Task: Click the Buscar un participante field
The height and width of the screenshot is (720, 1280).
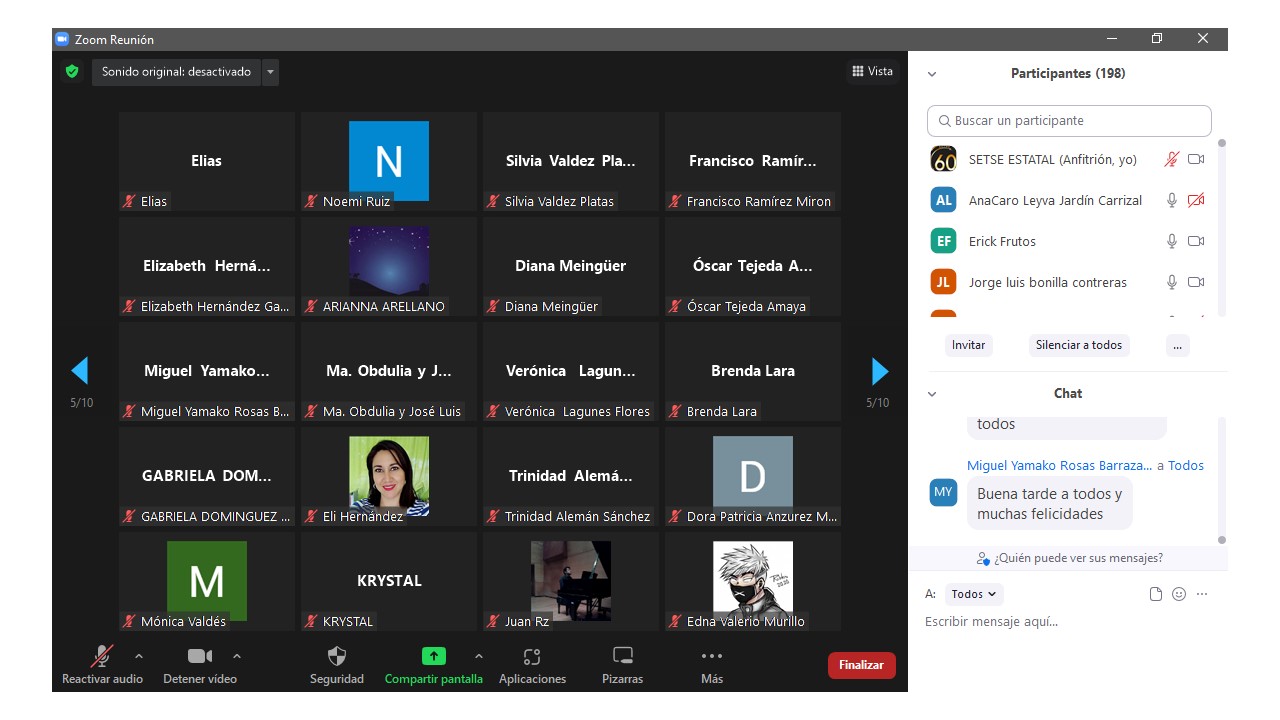Action: click(1069, 121)
